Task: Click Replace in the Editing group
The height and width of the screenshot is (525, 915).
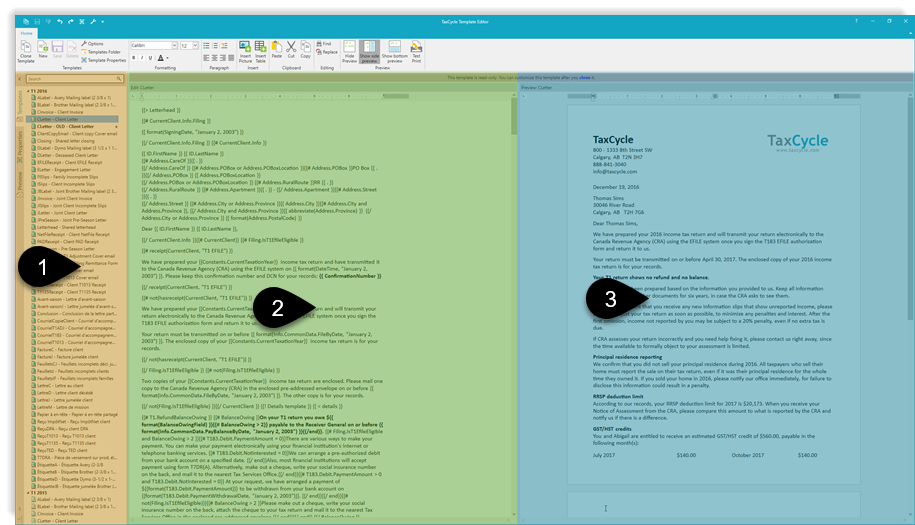Action: (x=327, y=52)
